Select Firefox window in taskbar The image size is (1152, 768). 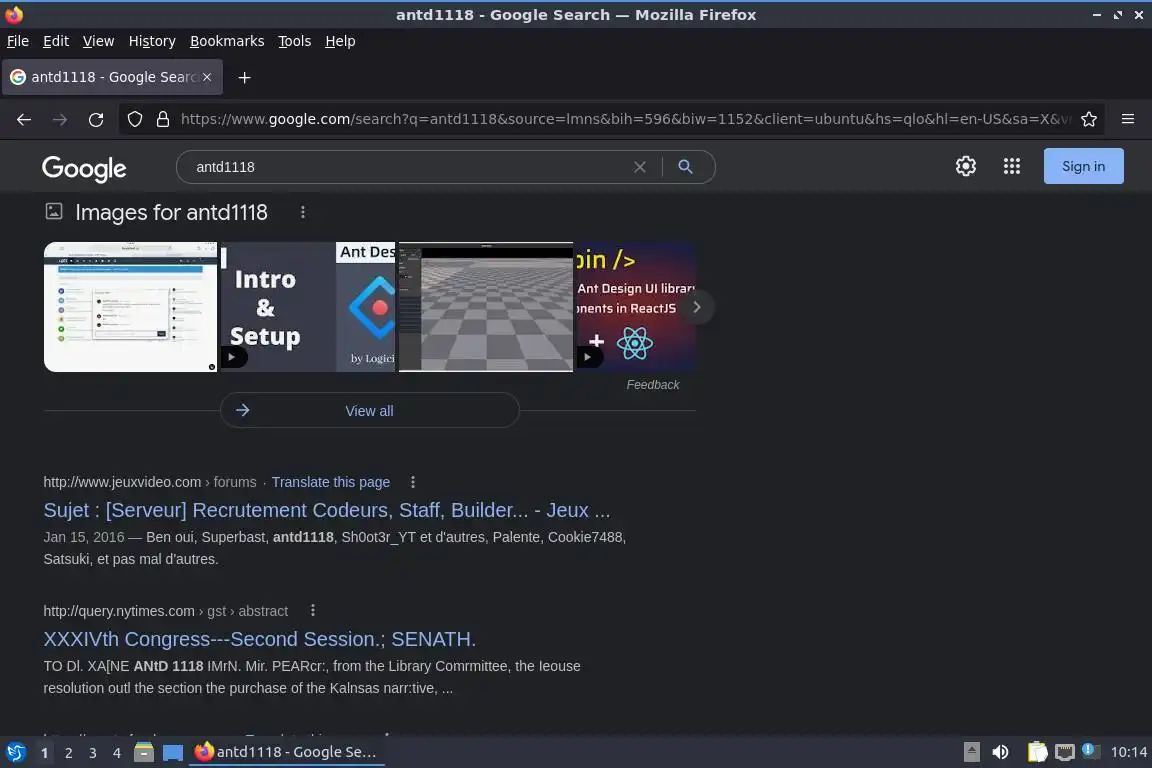click(287, 752)
